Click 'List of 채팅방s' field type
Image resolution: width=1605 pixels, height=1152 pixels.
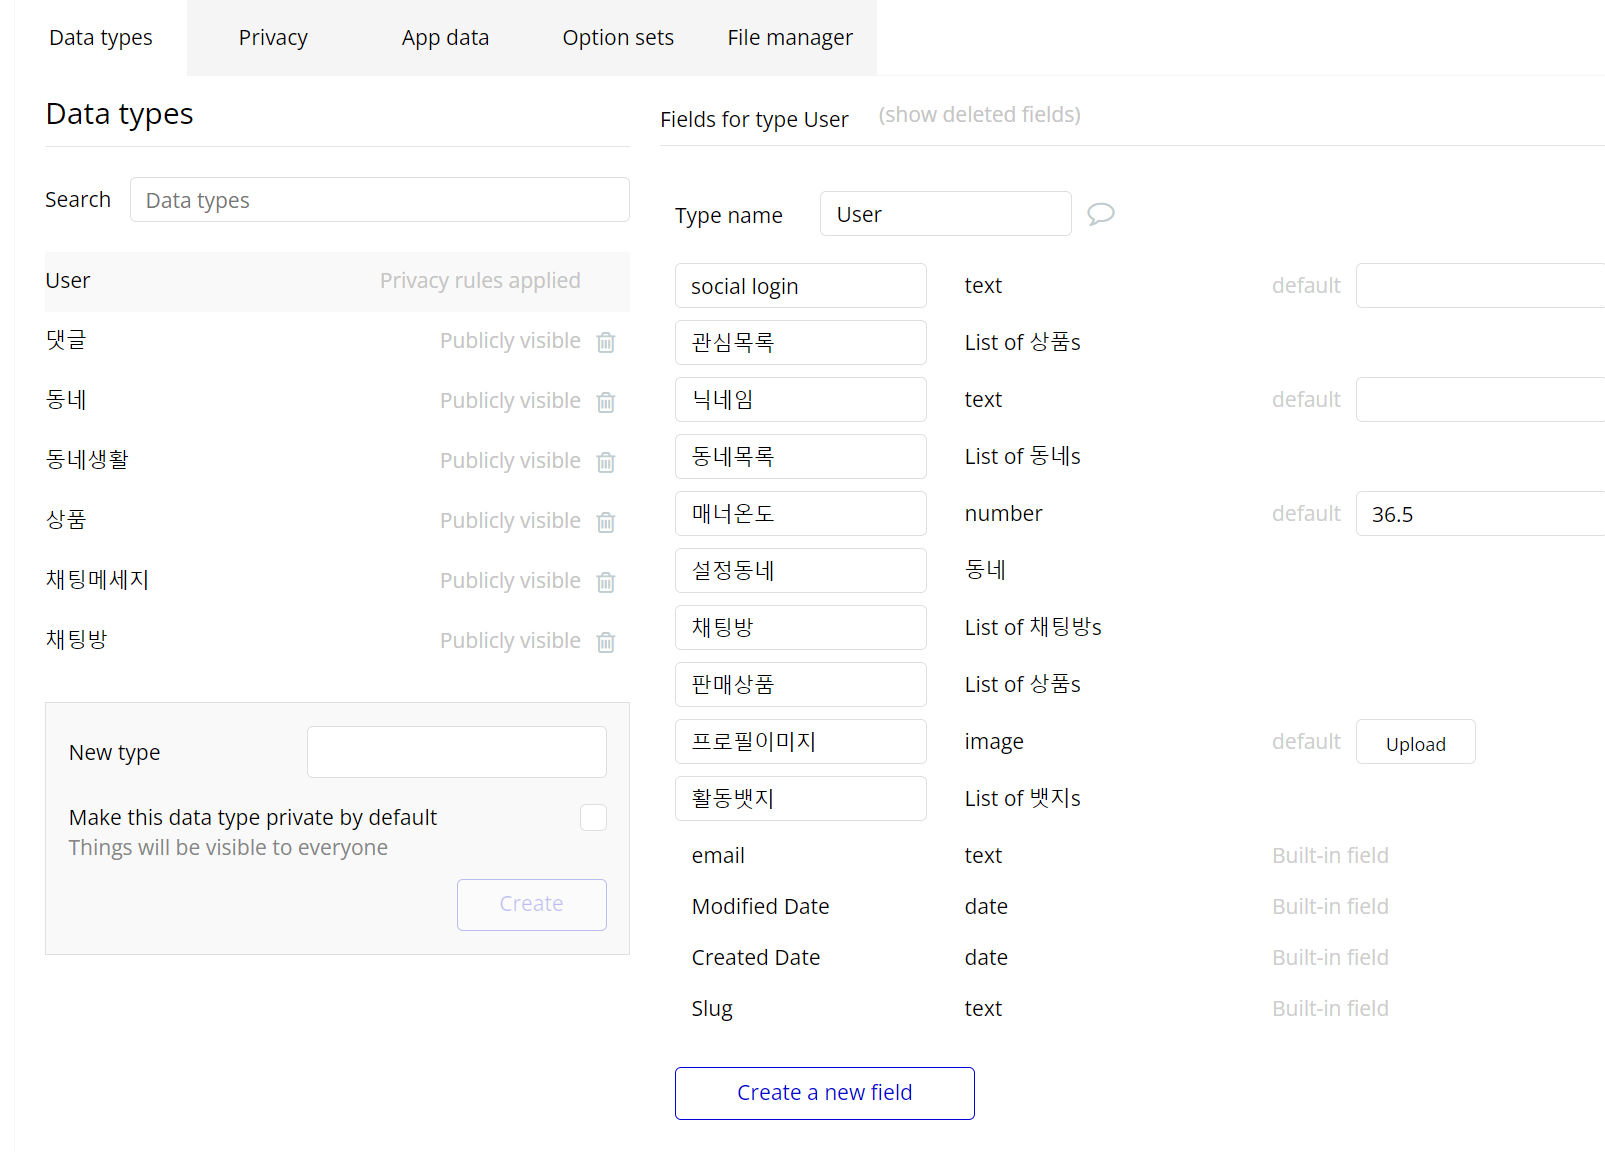pos(1033,628)
